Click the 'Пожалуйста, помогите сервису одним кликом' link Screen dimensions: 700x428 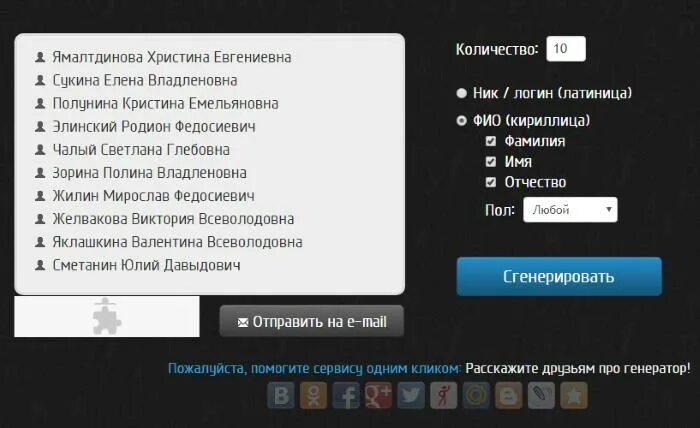click(313, 369)
